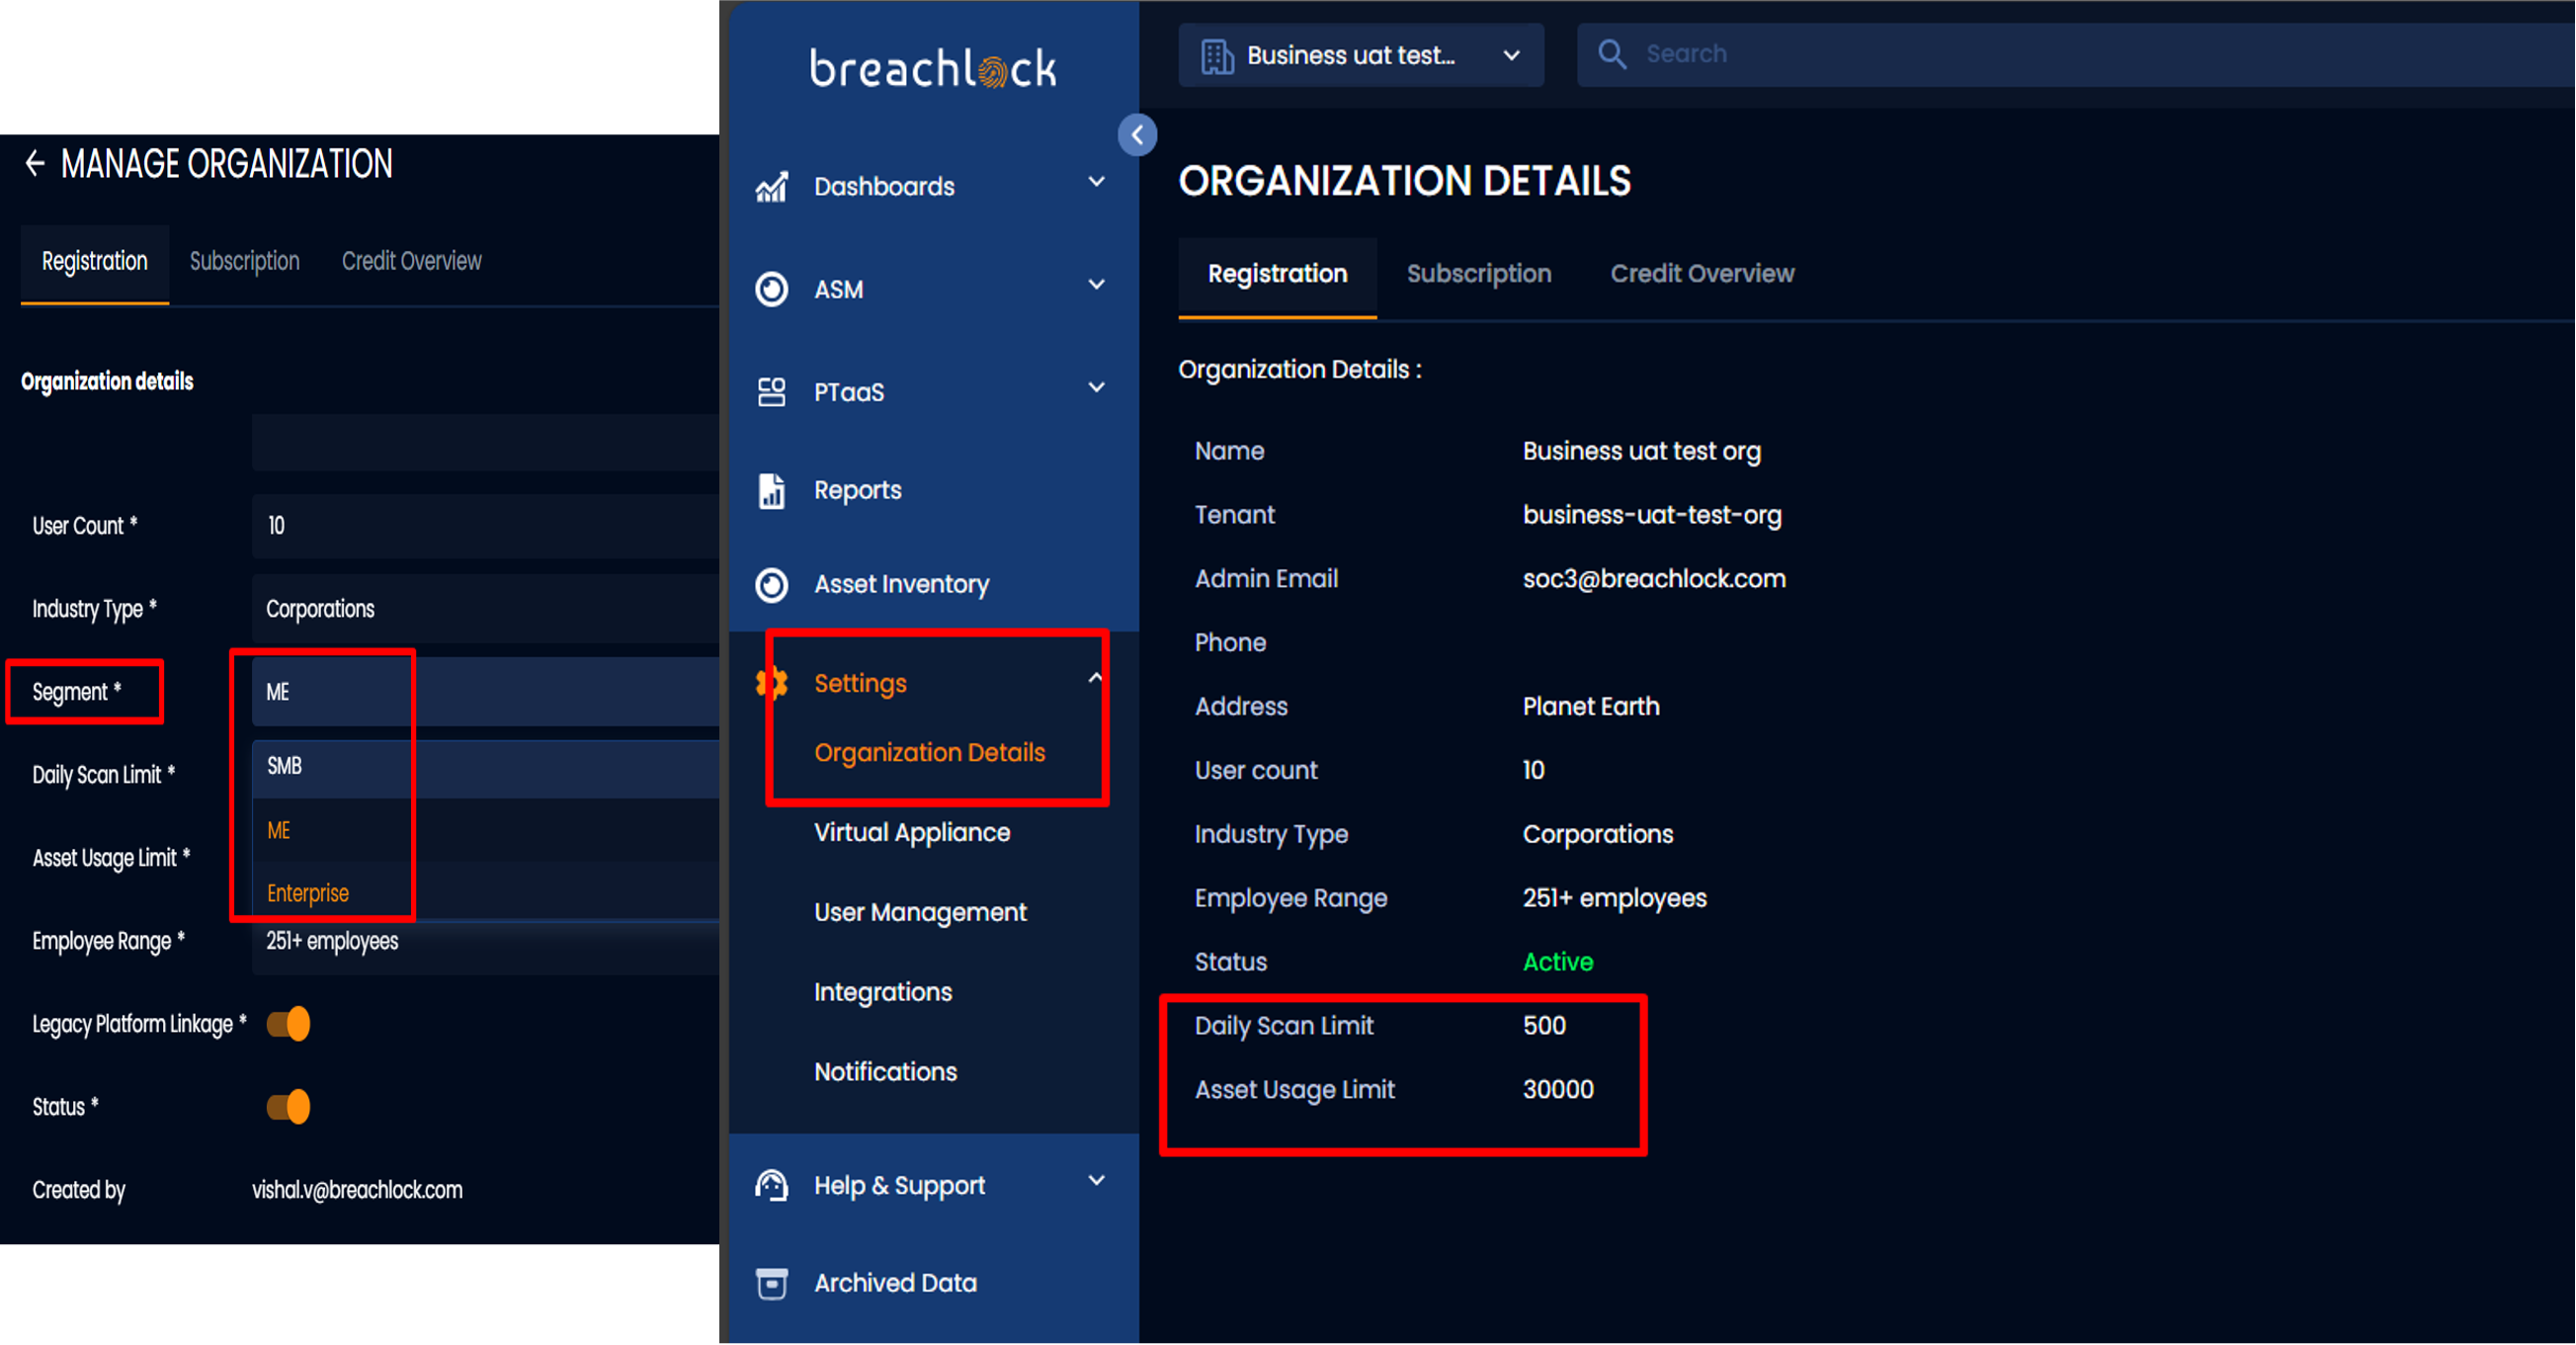The image size is (2576, 1345).
Task: Click the empty field above User Count
Action: coord(486,443)
